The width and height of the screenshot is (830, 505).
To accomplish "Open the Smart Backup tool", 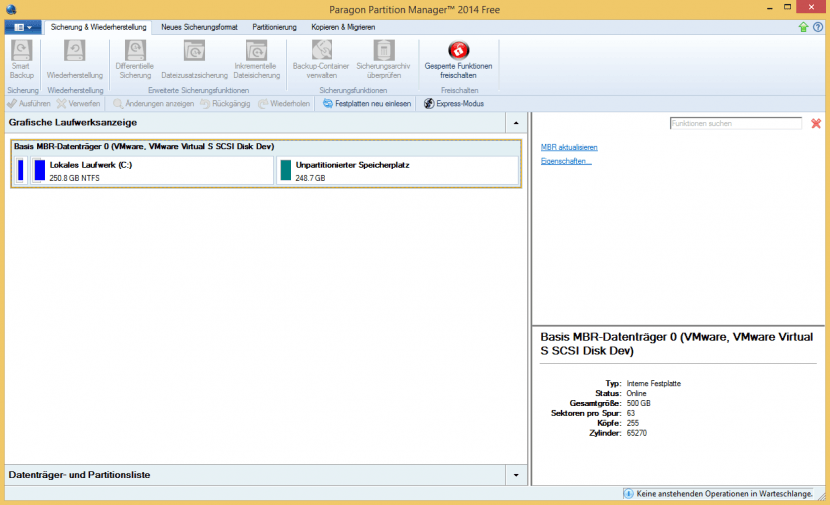I will (21, 59).
